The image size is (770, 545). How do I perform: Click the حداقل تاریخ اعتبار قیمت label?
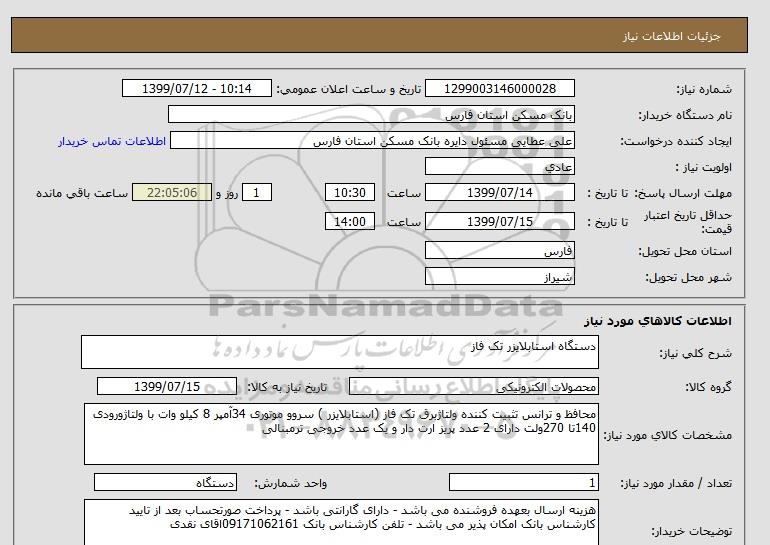pyautogui.click(x=688, y=222)
